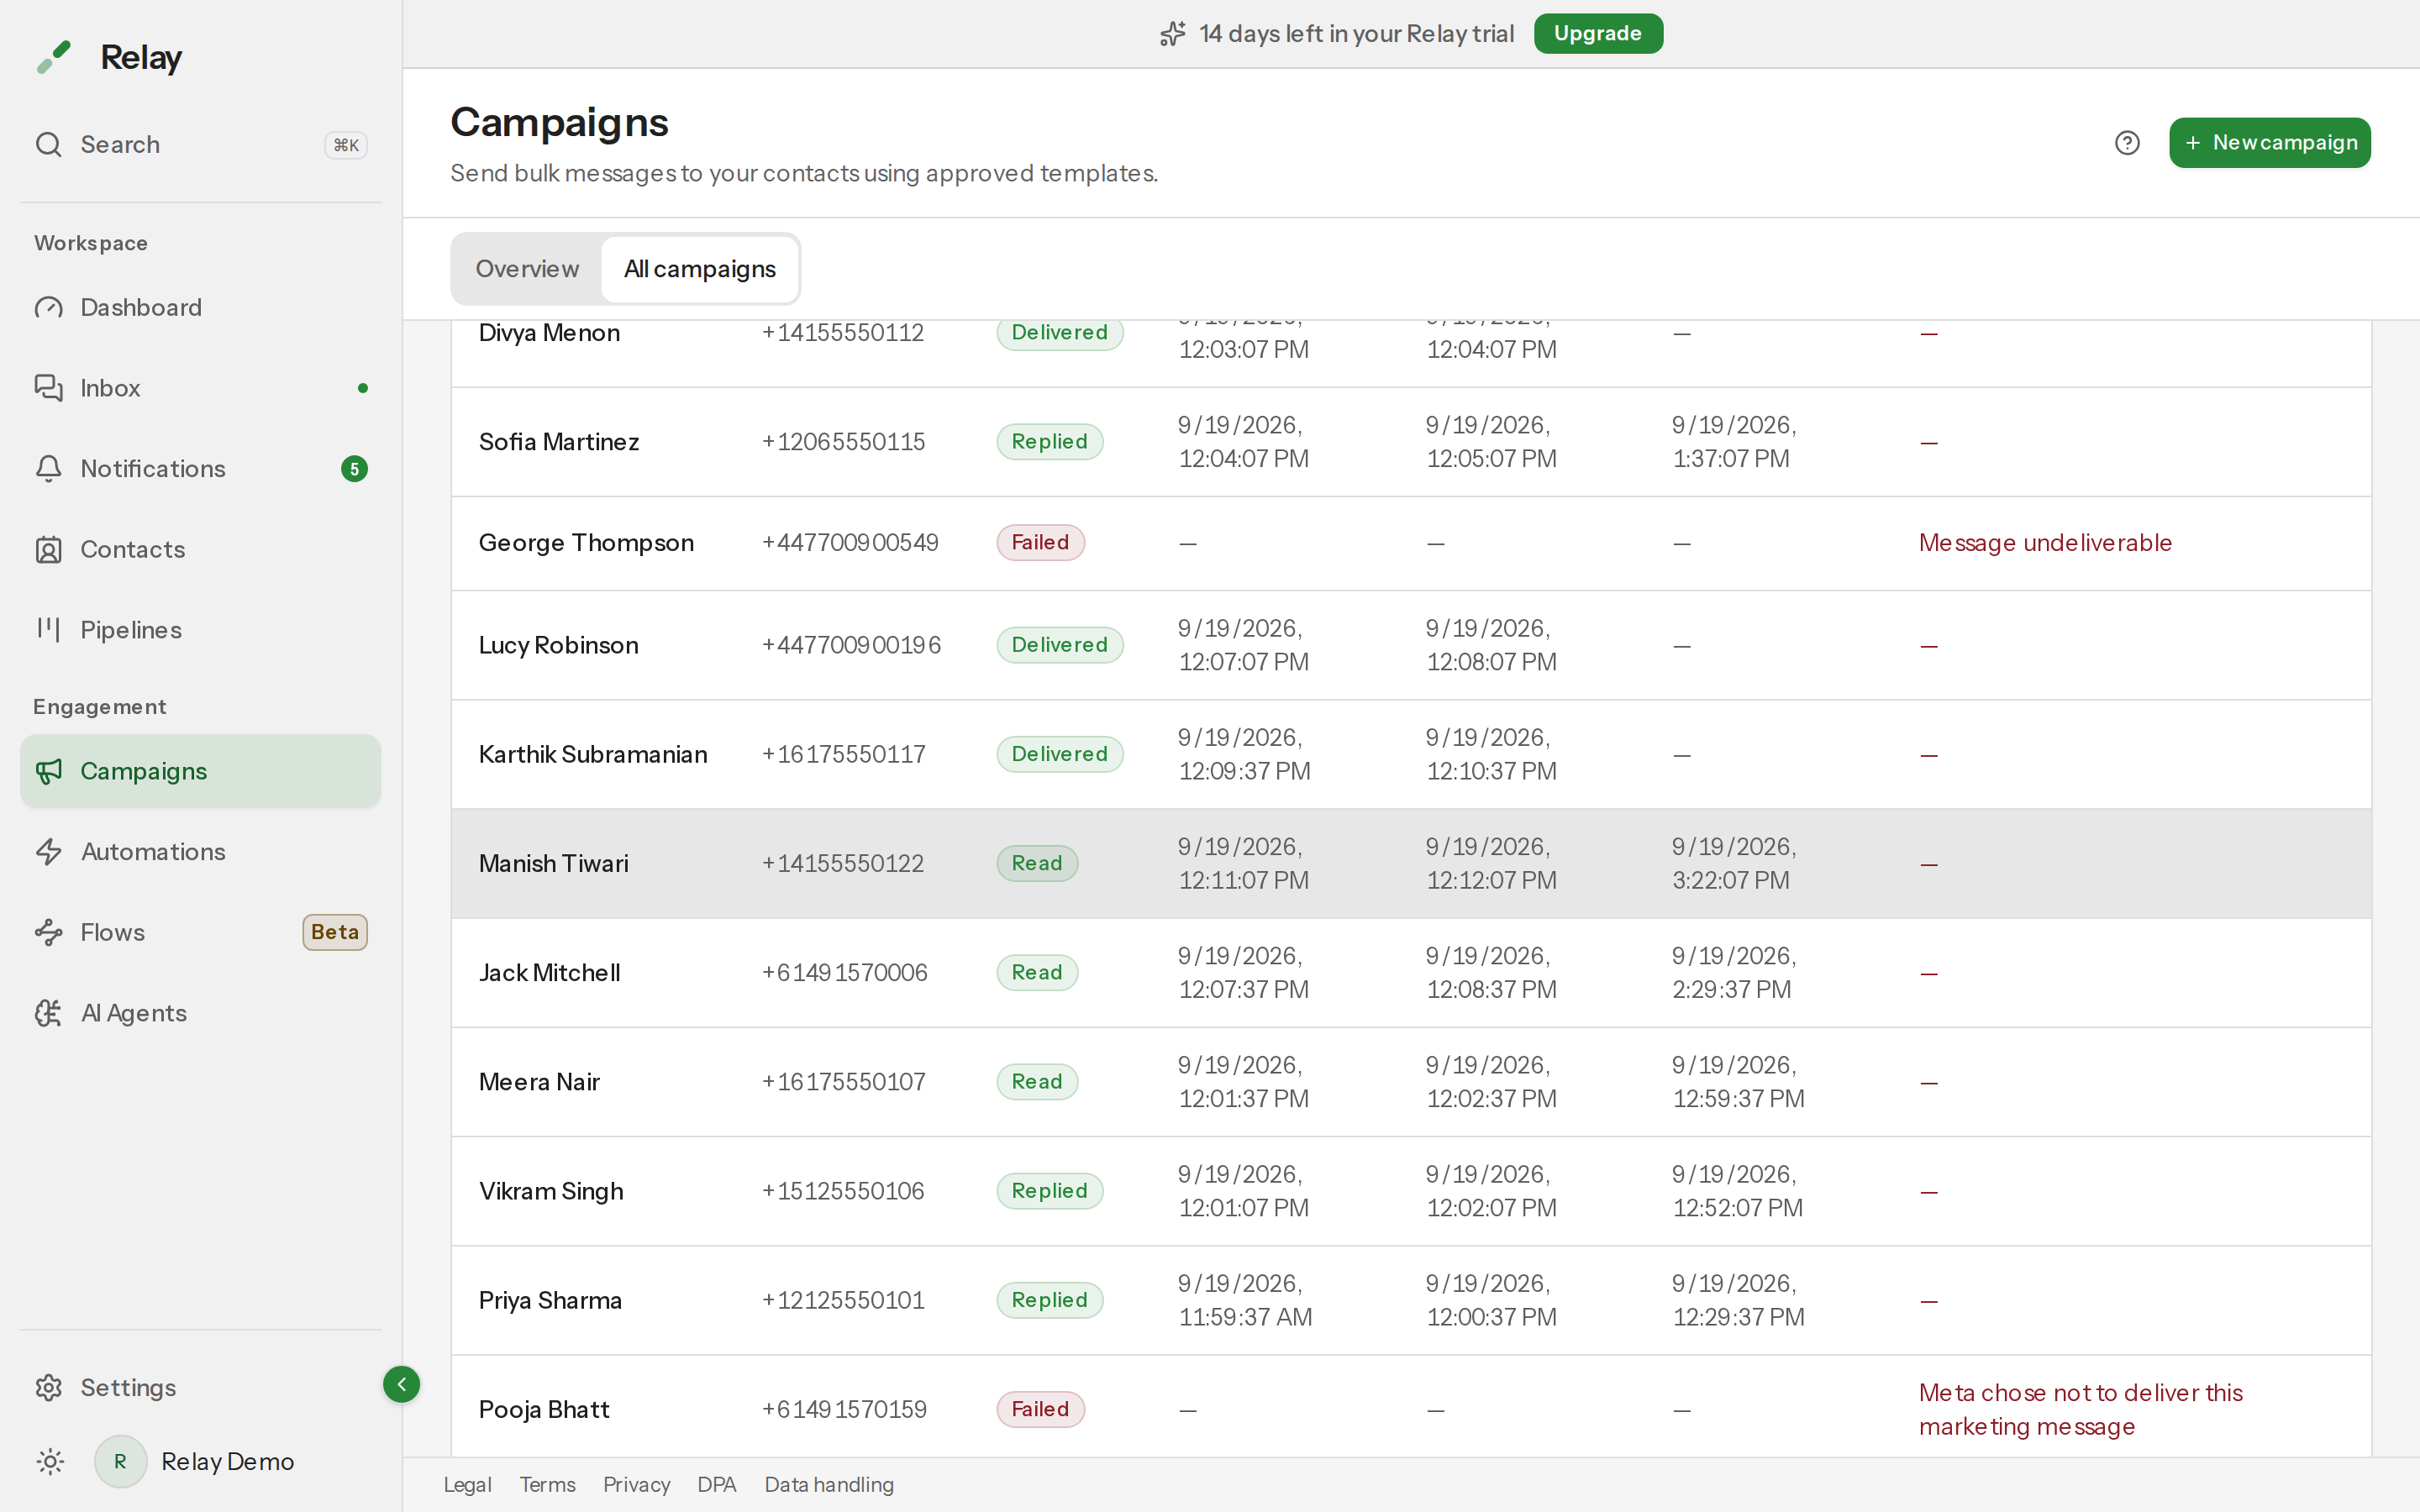Viewport: 2420px width, 1512px height.
Task: Collapse the sidebar with green chevron
Action: click(x=401, y=1384)
